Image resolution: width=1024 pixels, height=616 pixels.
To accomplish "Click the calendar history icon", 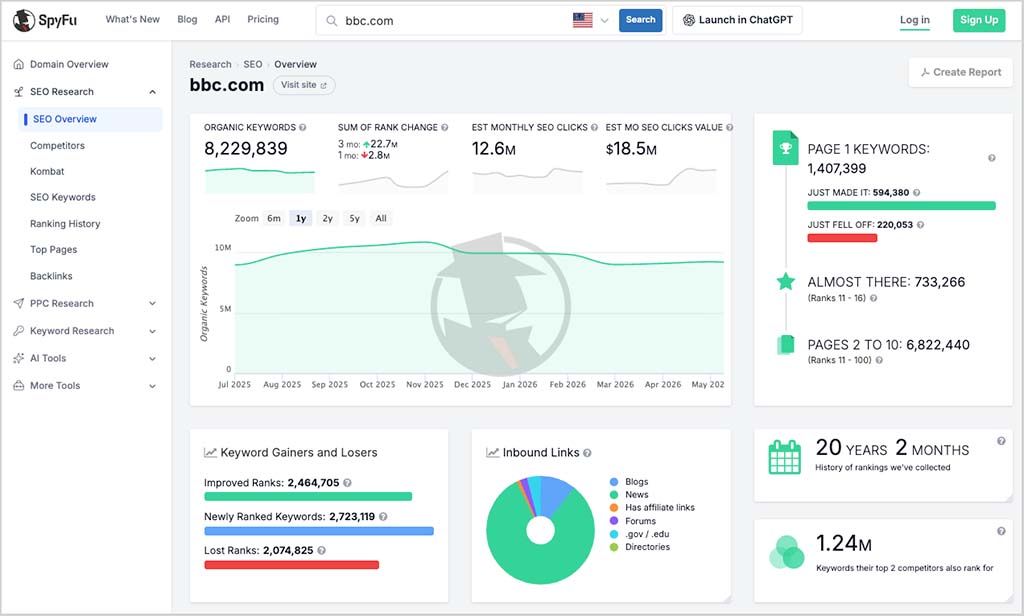I will [x=784, y=457].
